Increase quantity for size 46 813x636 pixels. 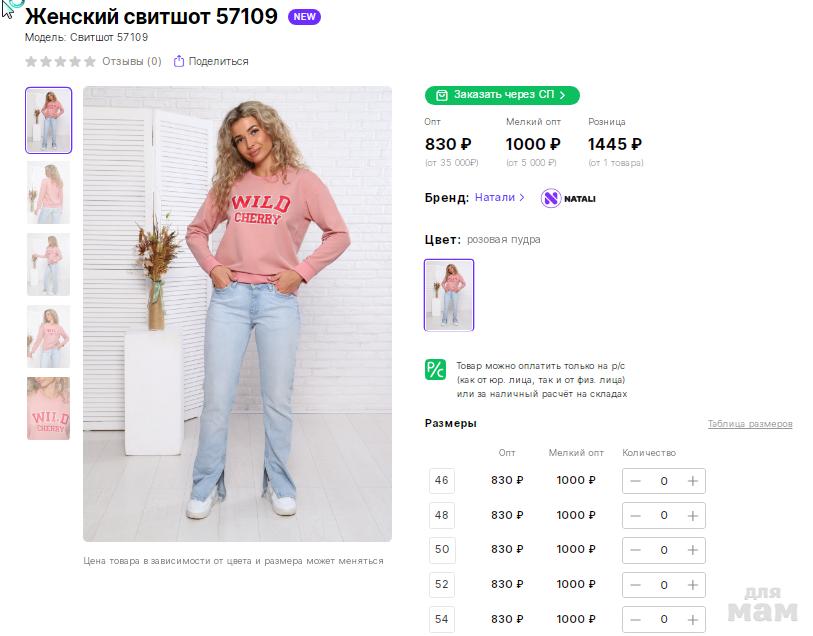(x=692, y=481)
